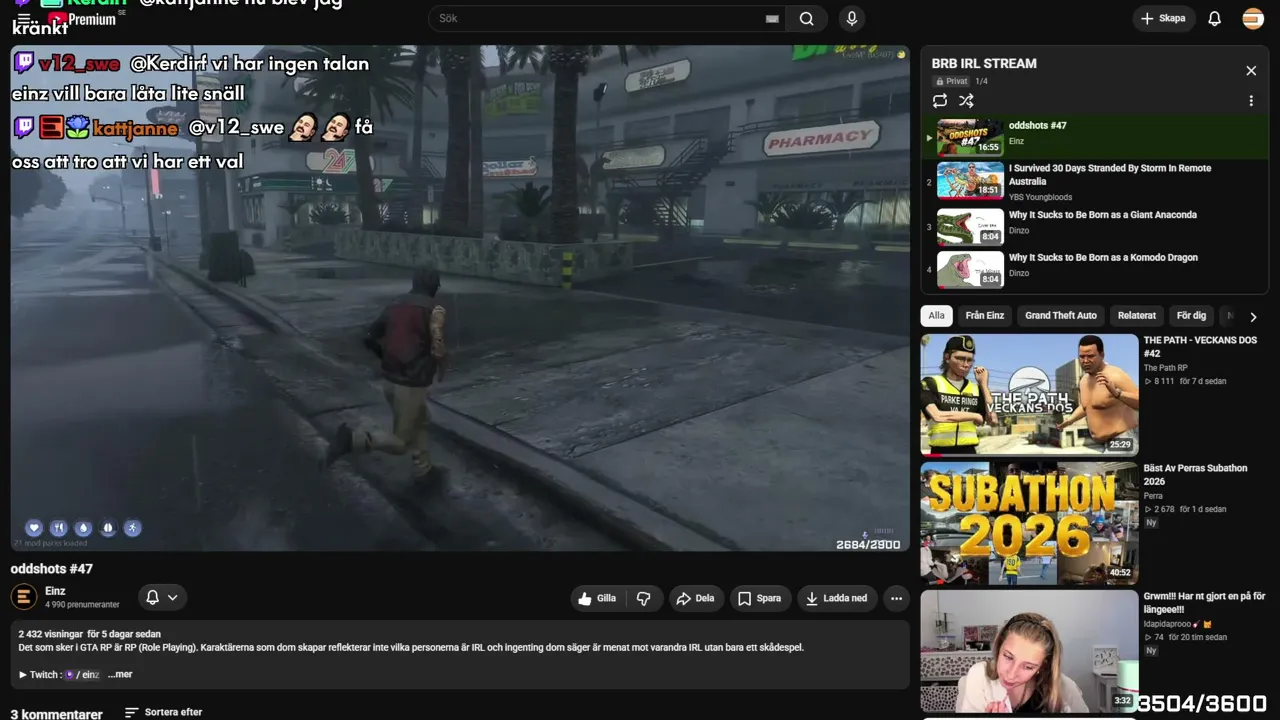Open 'Bäst Av Perras Subathon 2026' title
Viewport: 1280px width, 720px height.
click(1196, 475)
